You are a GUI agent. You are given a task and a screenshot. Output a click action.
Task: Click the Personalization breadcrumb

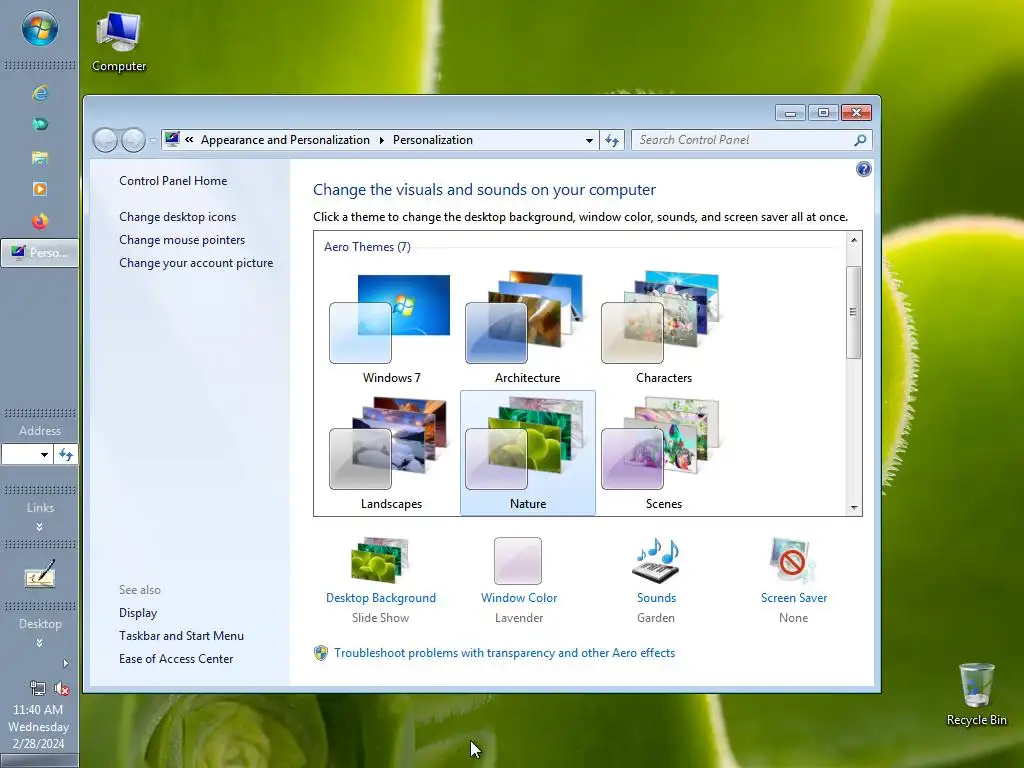click(432, 140)
